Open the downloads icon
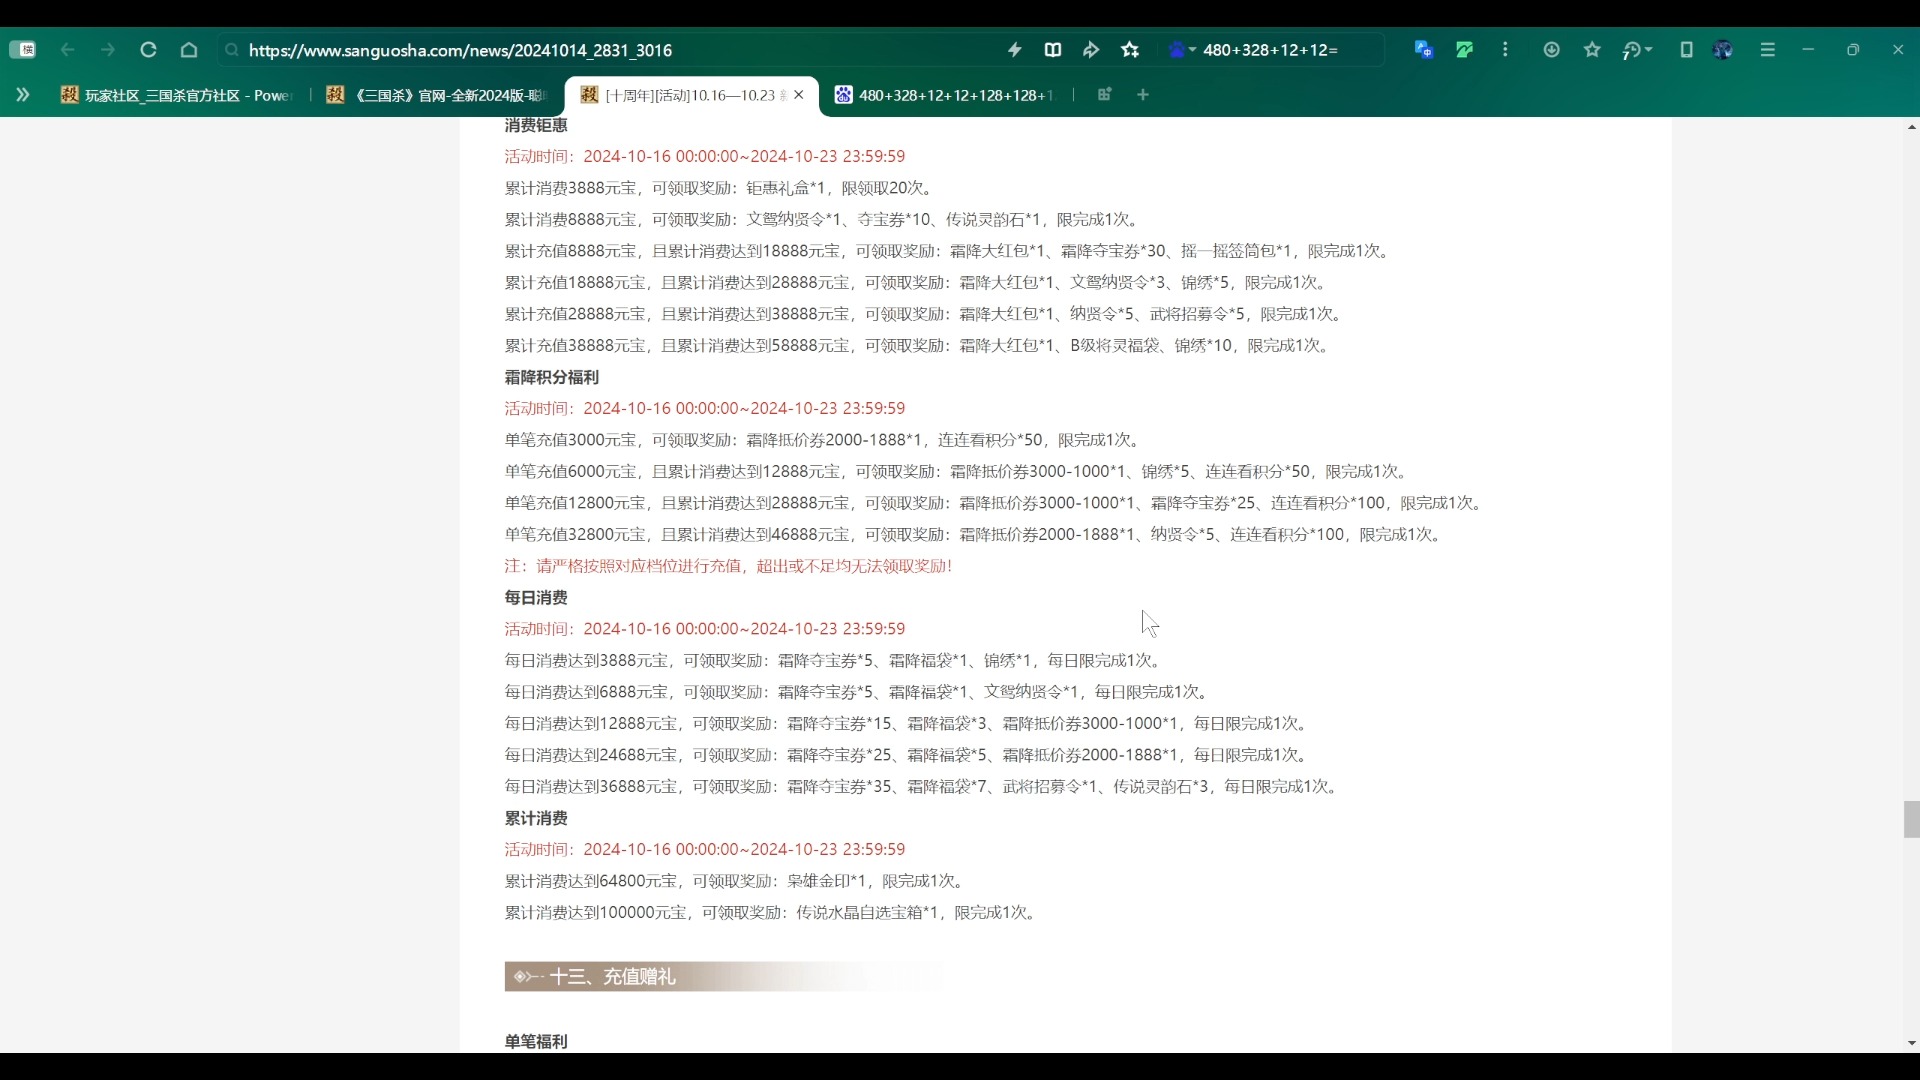 (1552, 50)
